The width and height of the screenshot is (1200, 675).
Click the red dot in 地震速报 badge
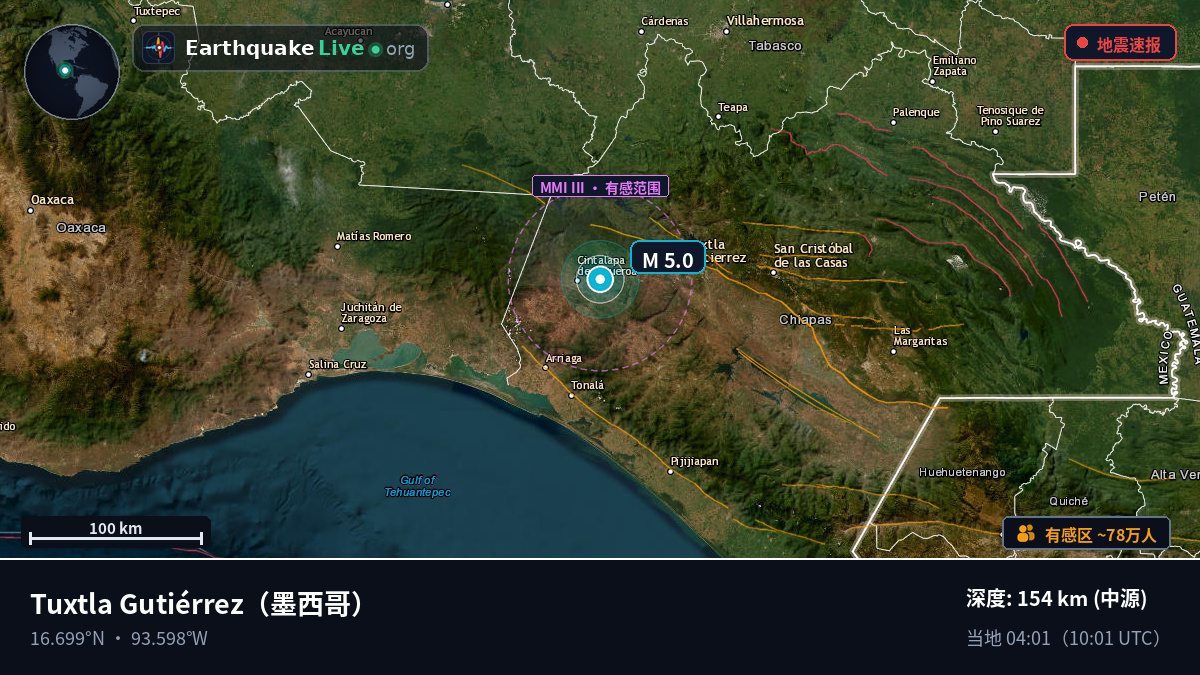click(1082, 44)
